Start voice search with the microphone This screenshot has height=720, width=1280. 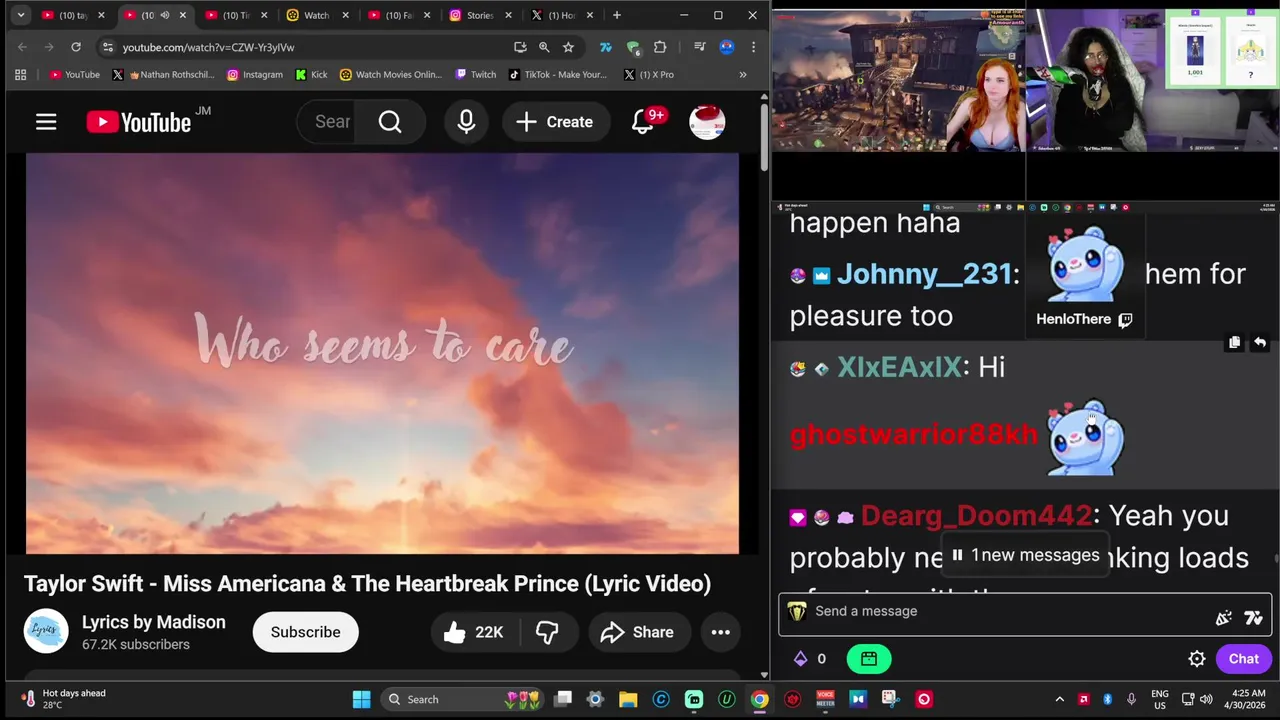point(466,122)
